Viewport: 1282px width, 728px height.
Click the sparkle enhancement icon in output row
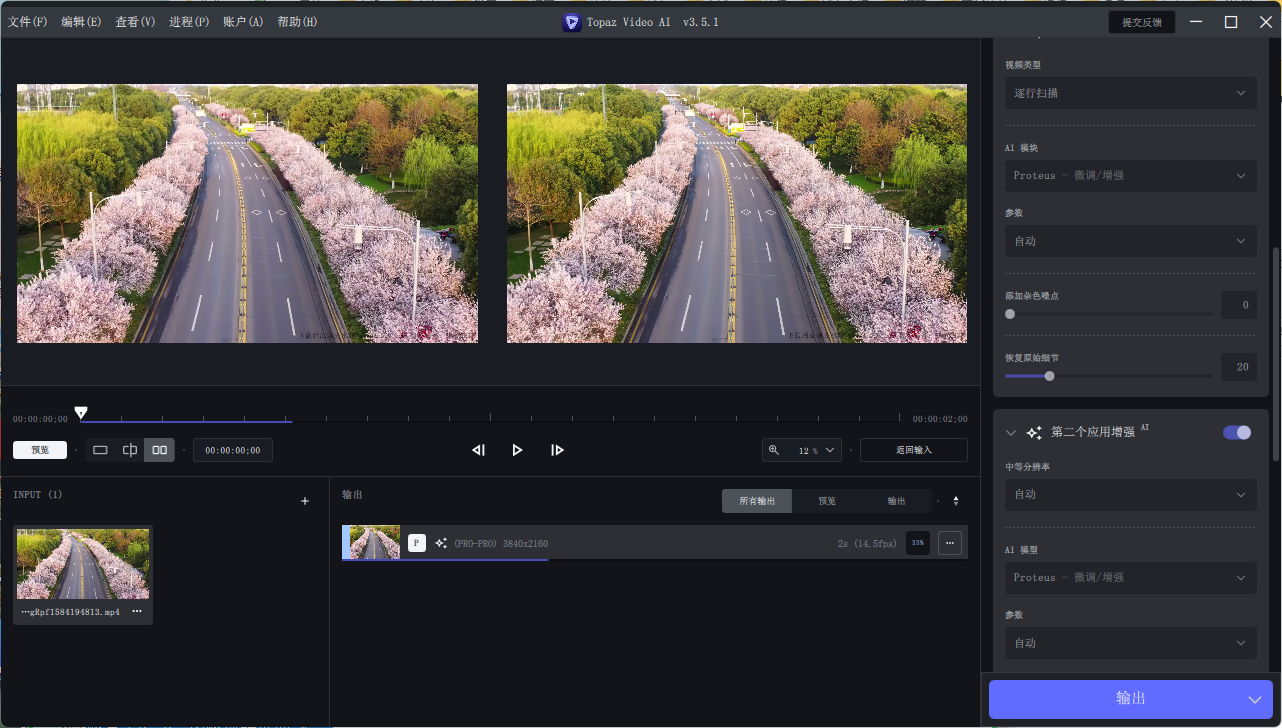(x=441, y=543)
